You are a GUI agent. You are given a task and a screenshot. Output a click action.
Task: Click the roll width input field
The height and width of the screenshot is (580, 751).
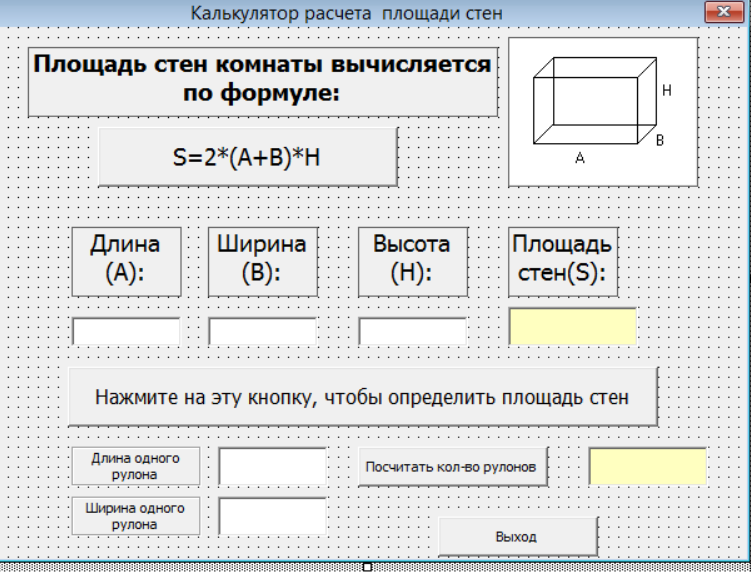click(273, 516)
